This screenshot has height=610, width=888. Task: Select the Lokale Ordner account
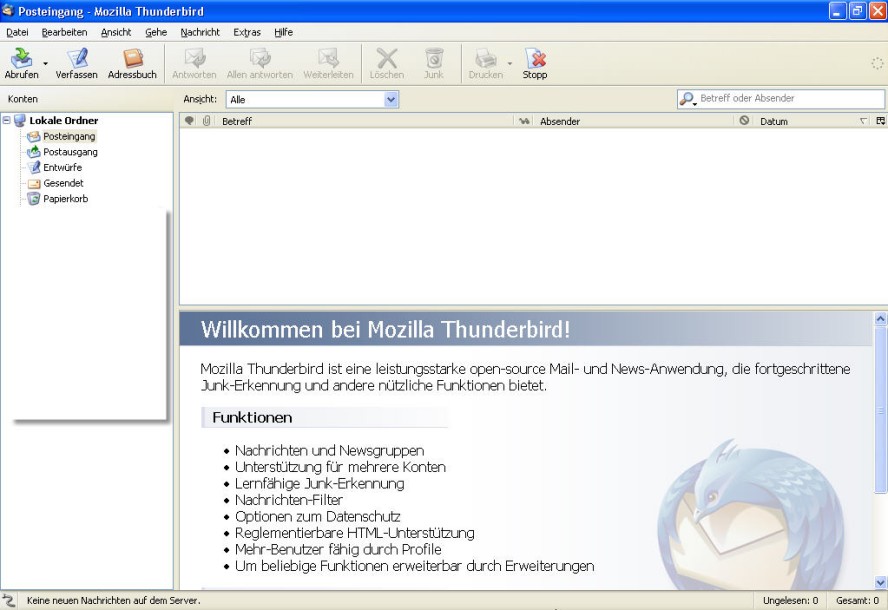click(x=63, y=121)
